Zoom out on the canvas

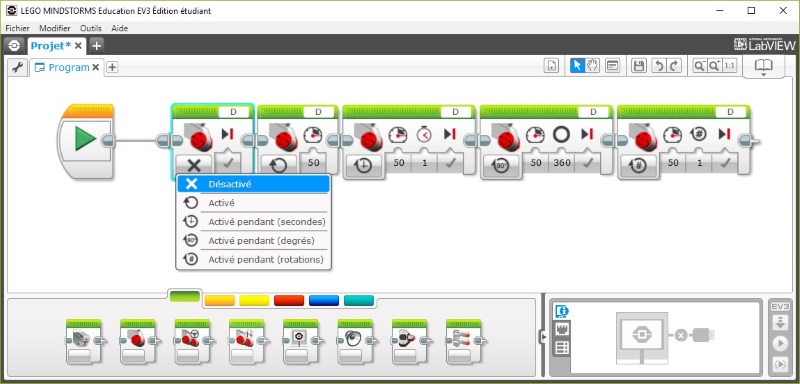pyautogui.click(x=699, y=66)
